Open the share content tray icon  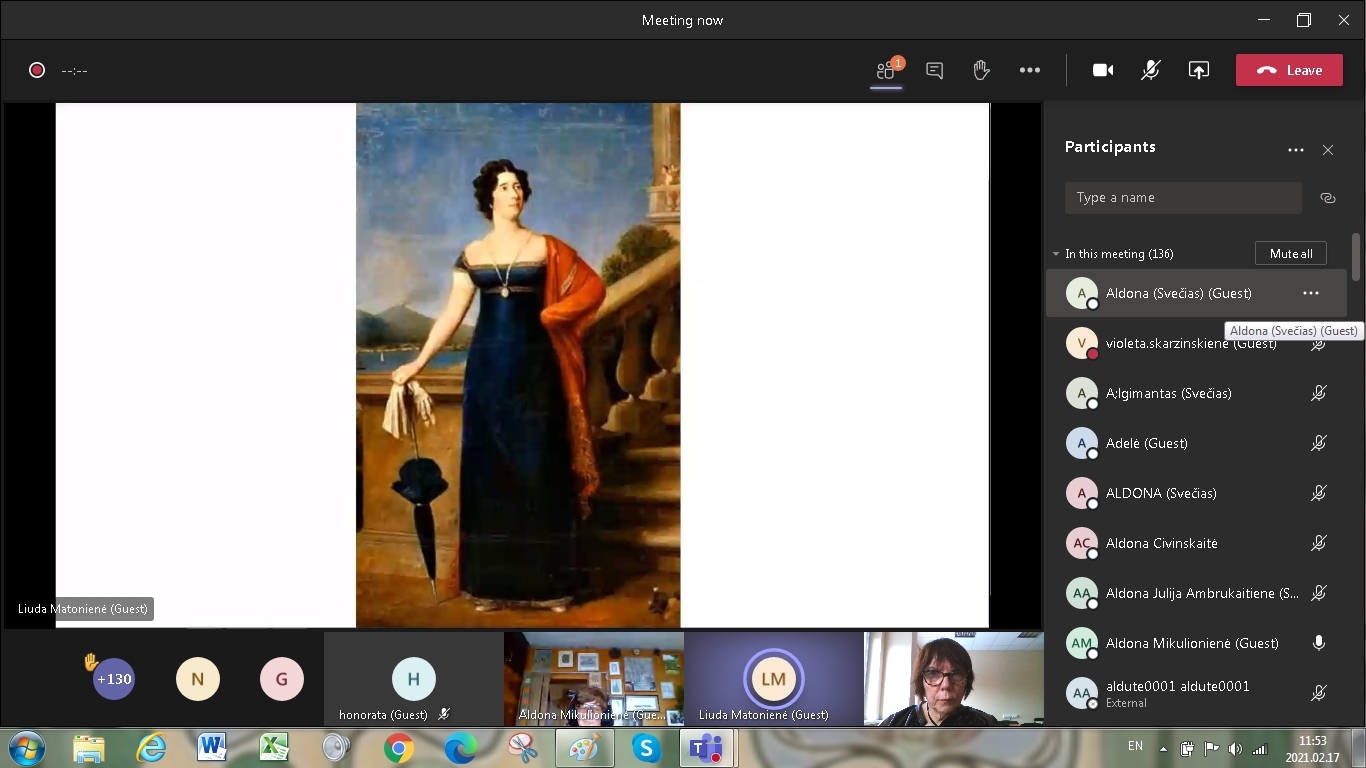pyautogui.click(x=1198, y=70)
